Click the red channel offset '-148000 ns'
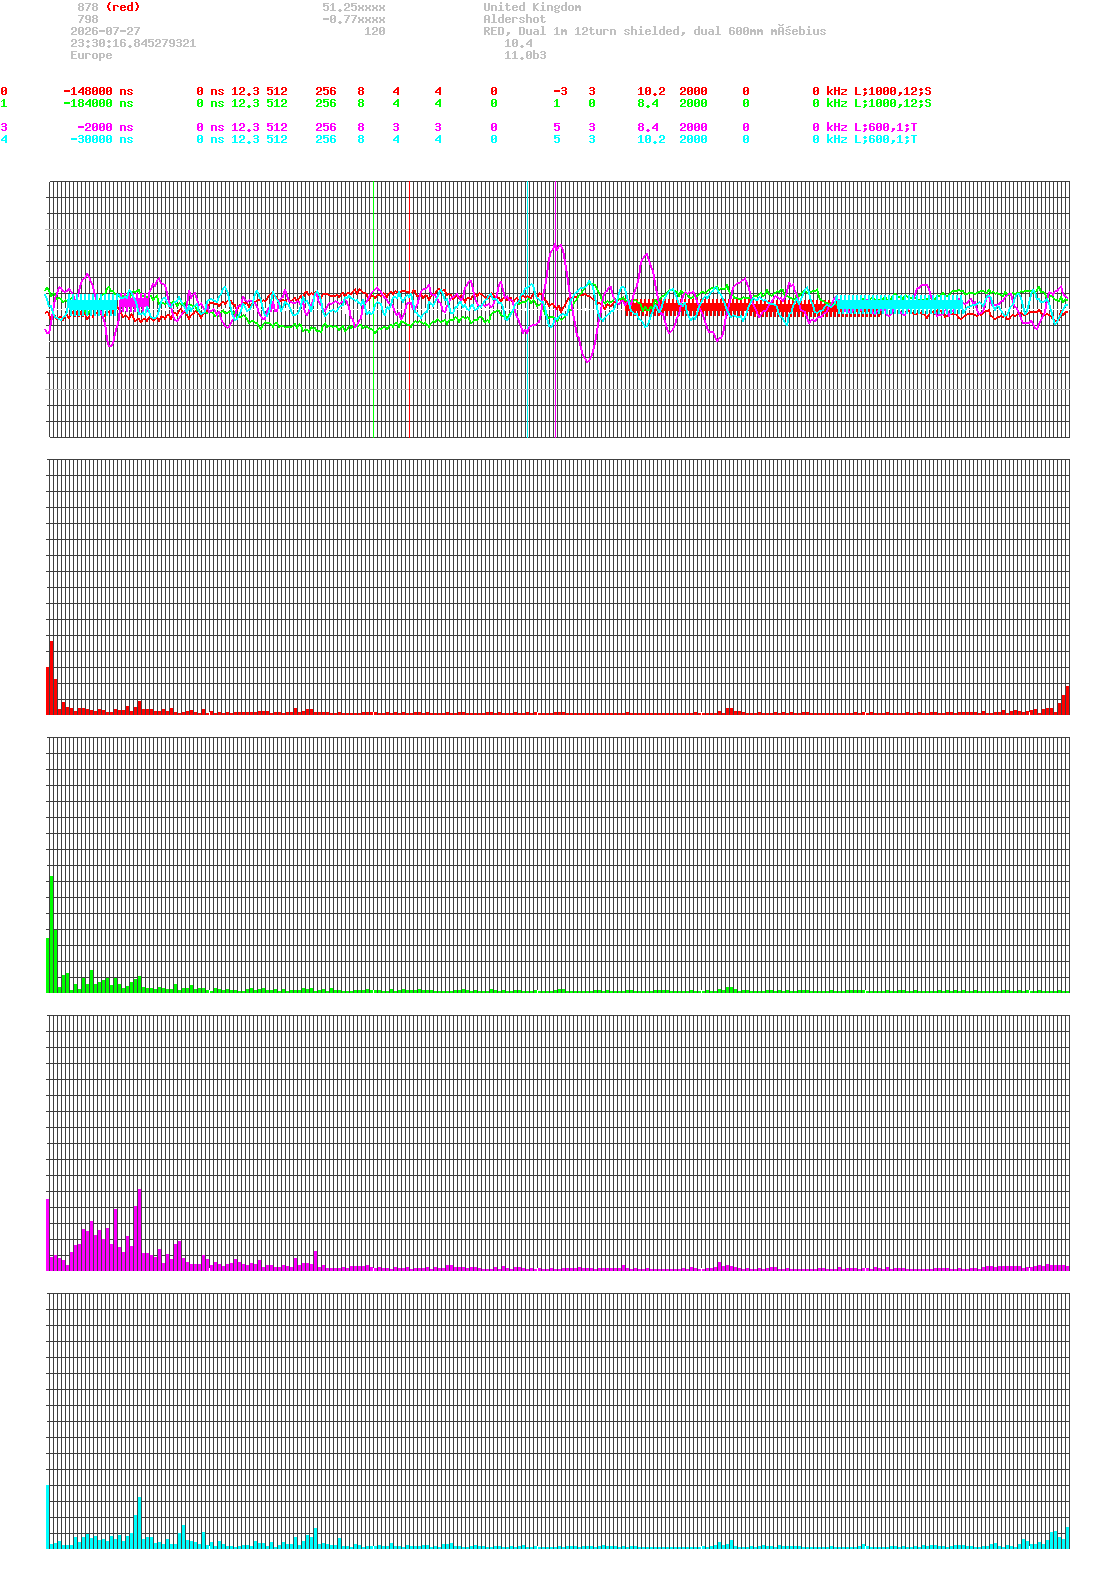Screen dimensions: 1095x1571 click(98, 91)
